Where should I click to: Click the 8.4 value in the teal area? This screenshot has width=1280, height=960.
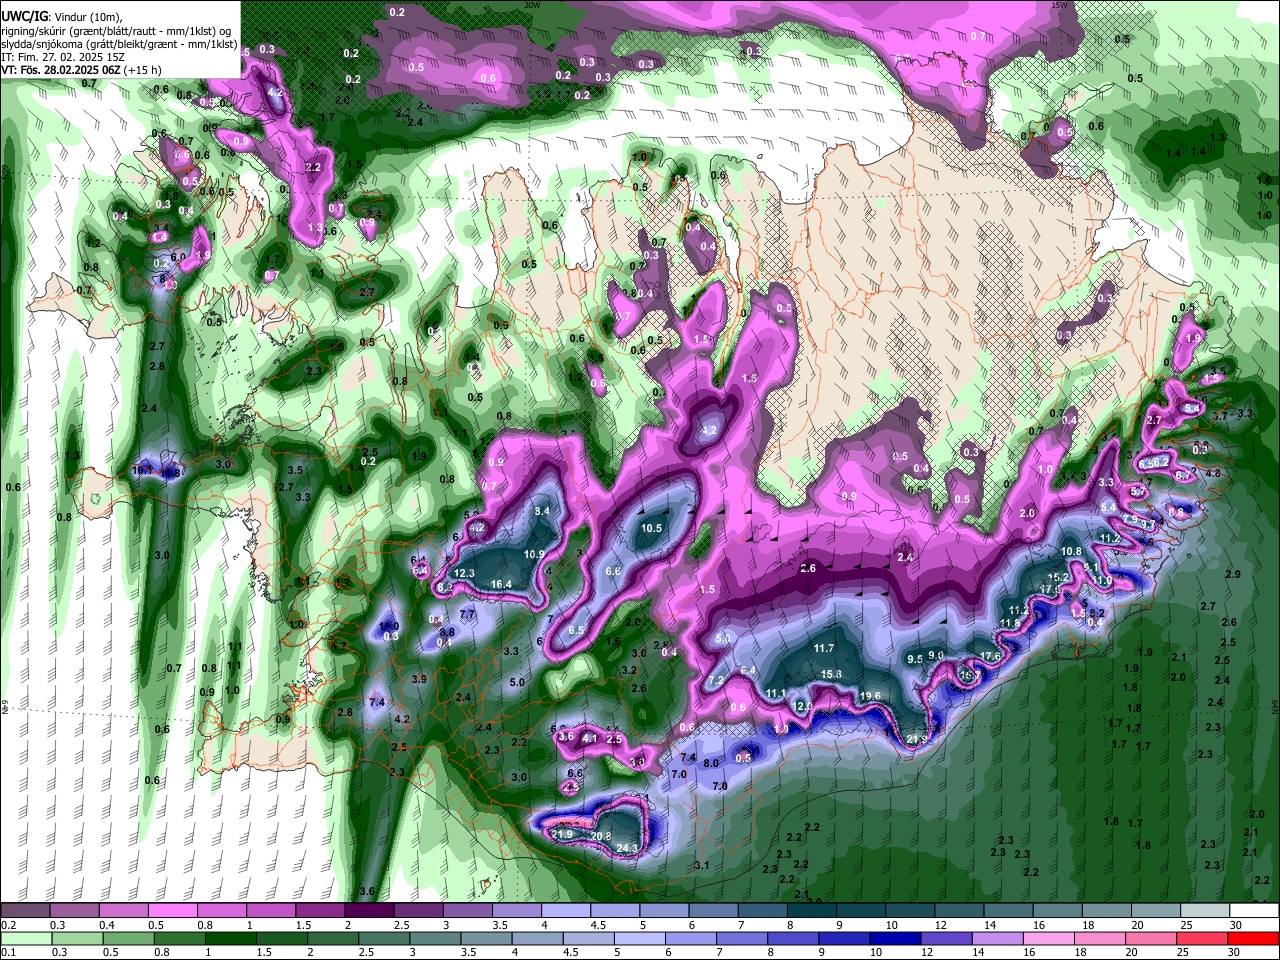(543, 511)
